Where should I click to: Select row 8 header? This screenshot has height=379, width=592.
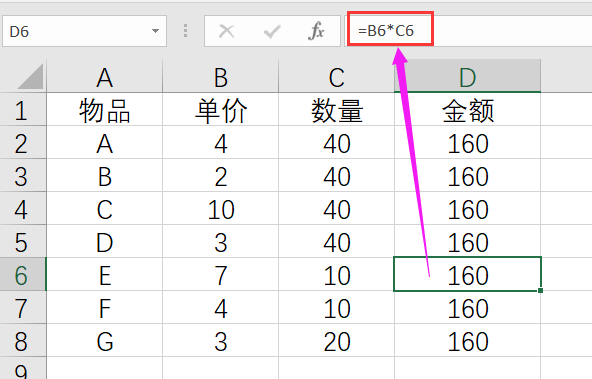(22, 340)
